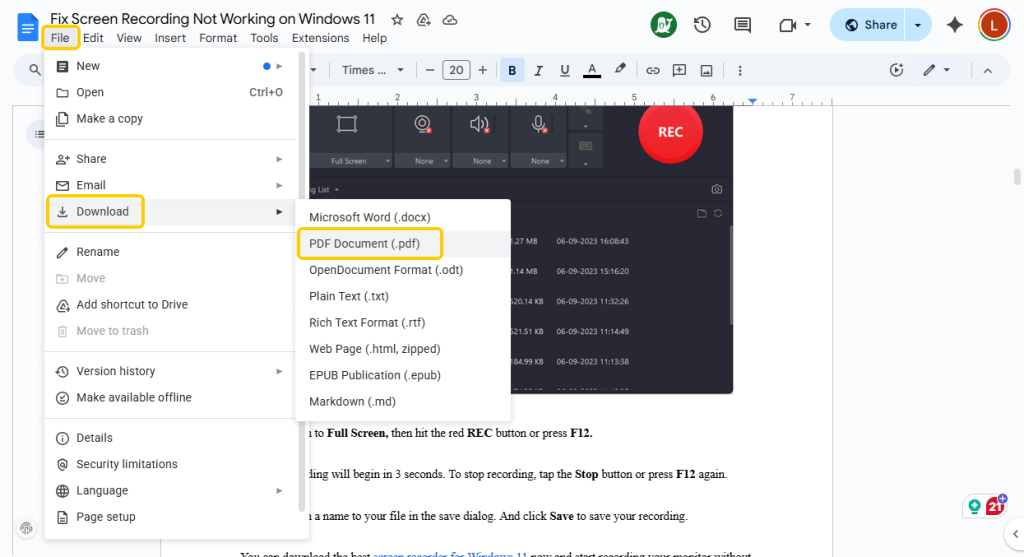Choose Open from File menu

pyautogui.click(x=170, y=92)
